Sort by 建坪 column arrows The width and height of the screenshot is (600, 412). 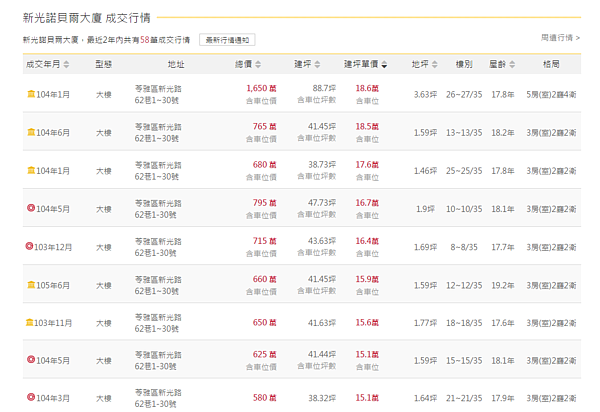pyautogui.click(x=317, y=64)
